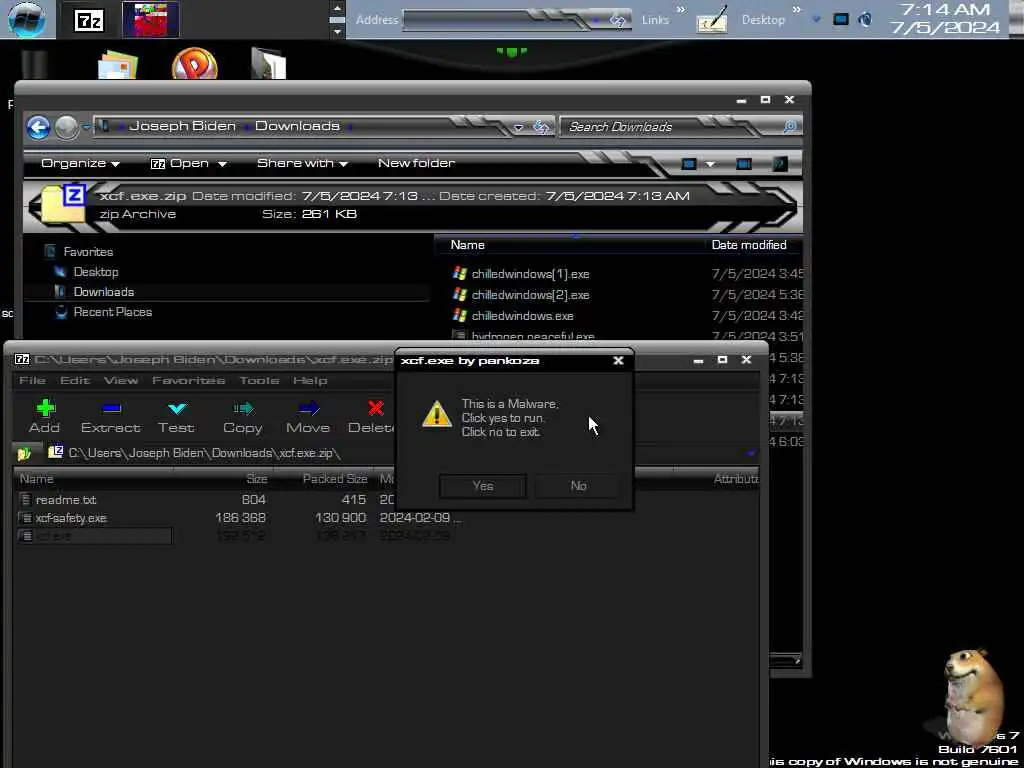Sort Explorer files by Name column
Image resolution: width=1024 pixels, height=768 pixels.
point(468,245)
